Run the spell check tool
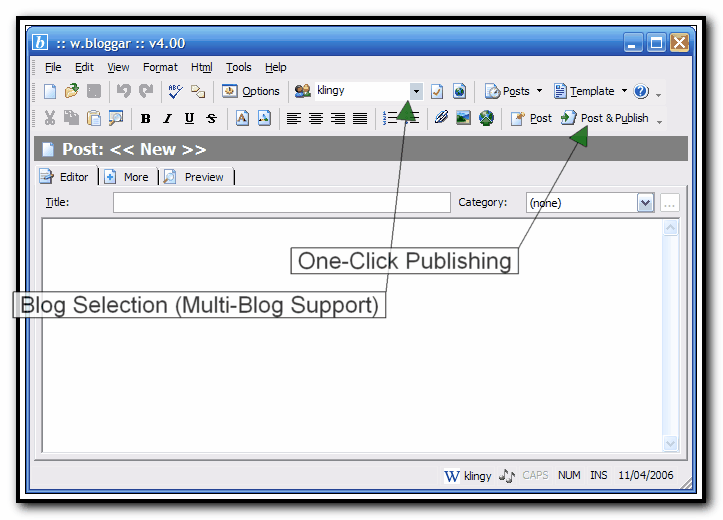The height and width of the screenshot is (520, 723). (x=175, y=91)
